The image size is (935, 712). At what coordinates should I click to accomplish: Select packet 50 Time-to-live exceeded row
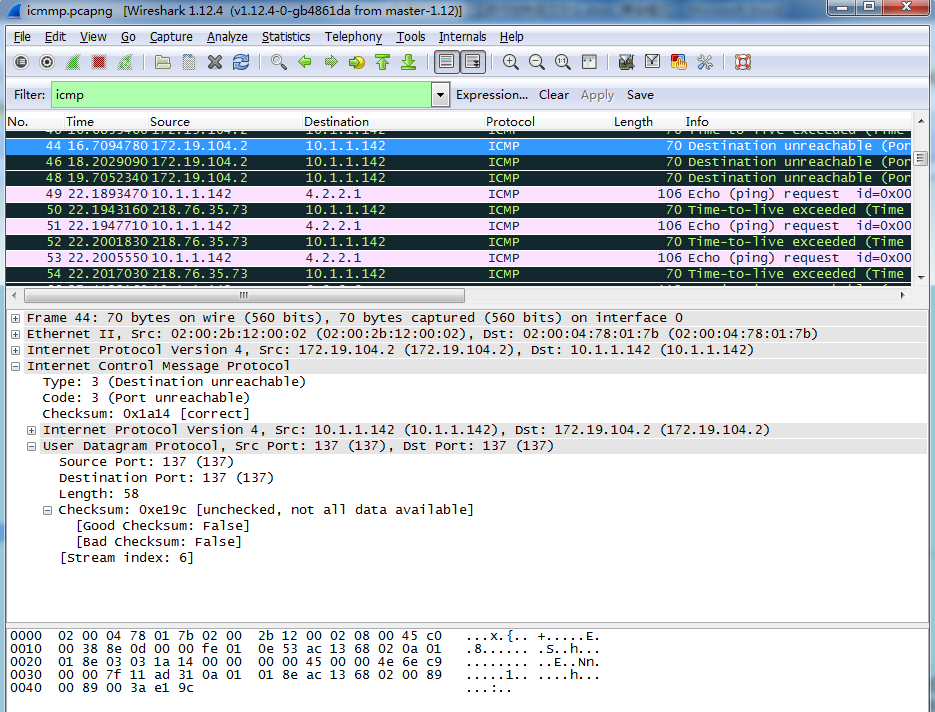459,210
